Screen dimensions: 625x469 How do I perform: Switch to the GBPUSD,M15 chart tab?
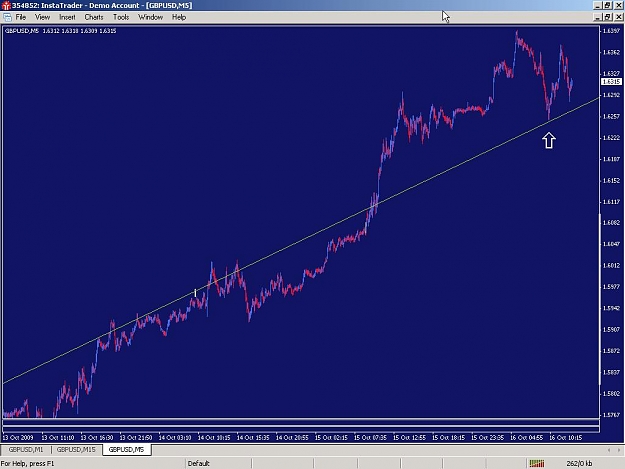coord(76,449)
